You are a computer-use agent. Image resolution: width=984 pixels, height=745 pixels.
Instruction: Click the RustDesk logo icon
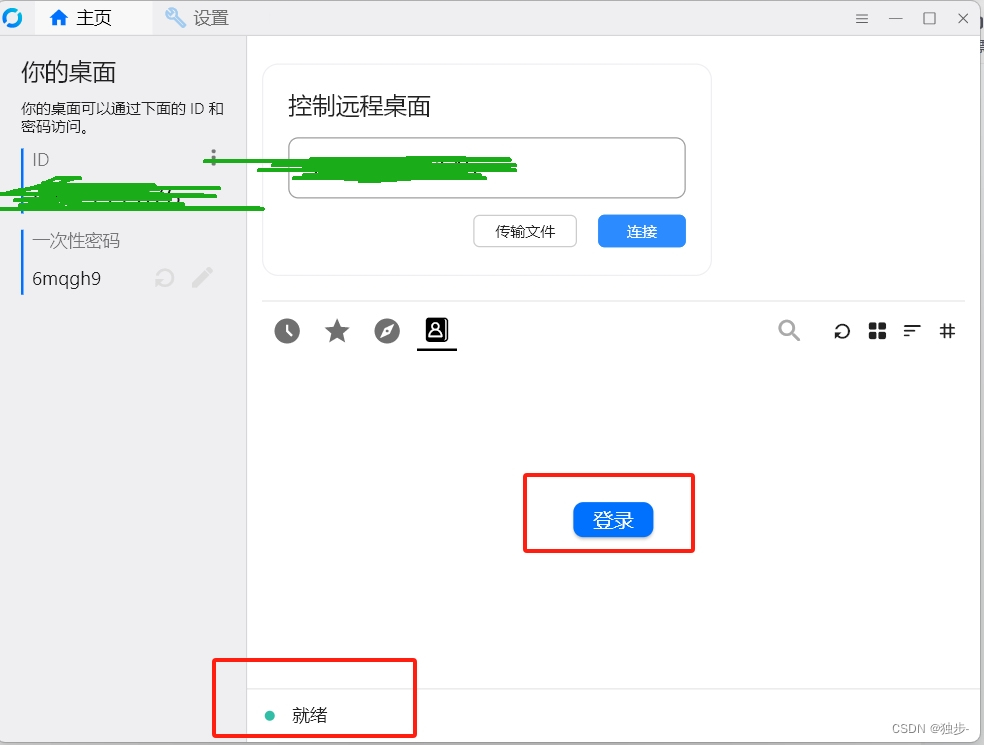coord(12,18)
